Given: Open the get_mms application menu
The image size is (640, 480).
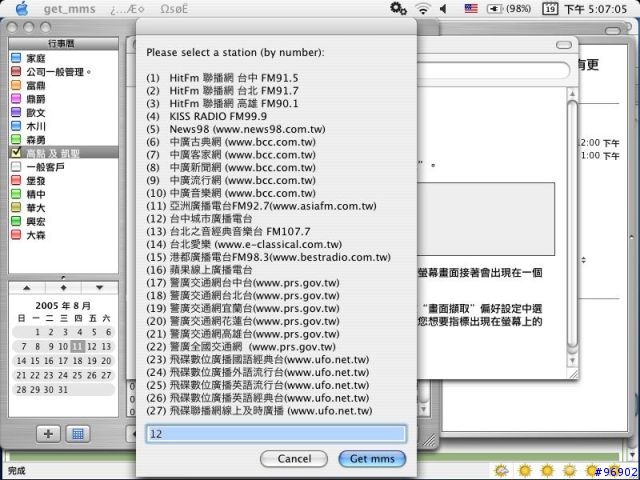Looking at the screenshot, I should coord(69,9).
